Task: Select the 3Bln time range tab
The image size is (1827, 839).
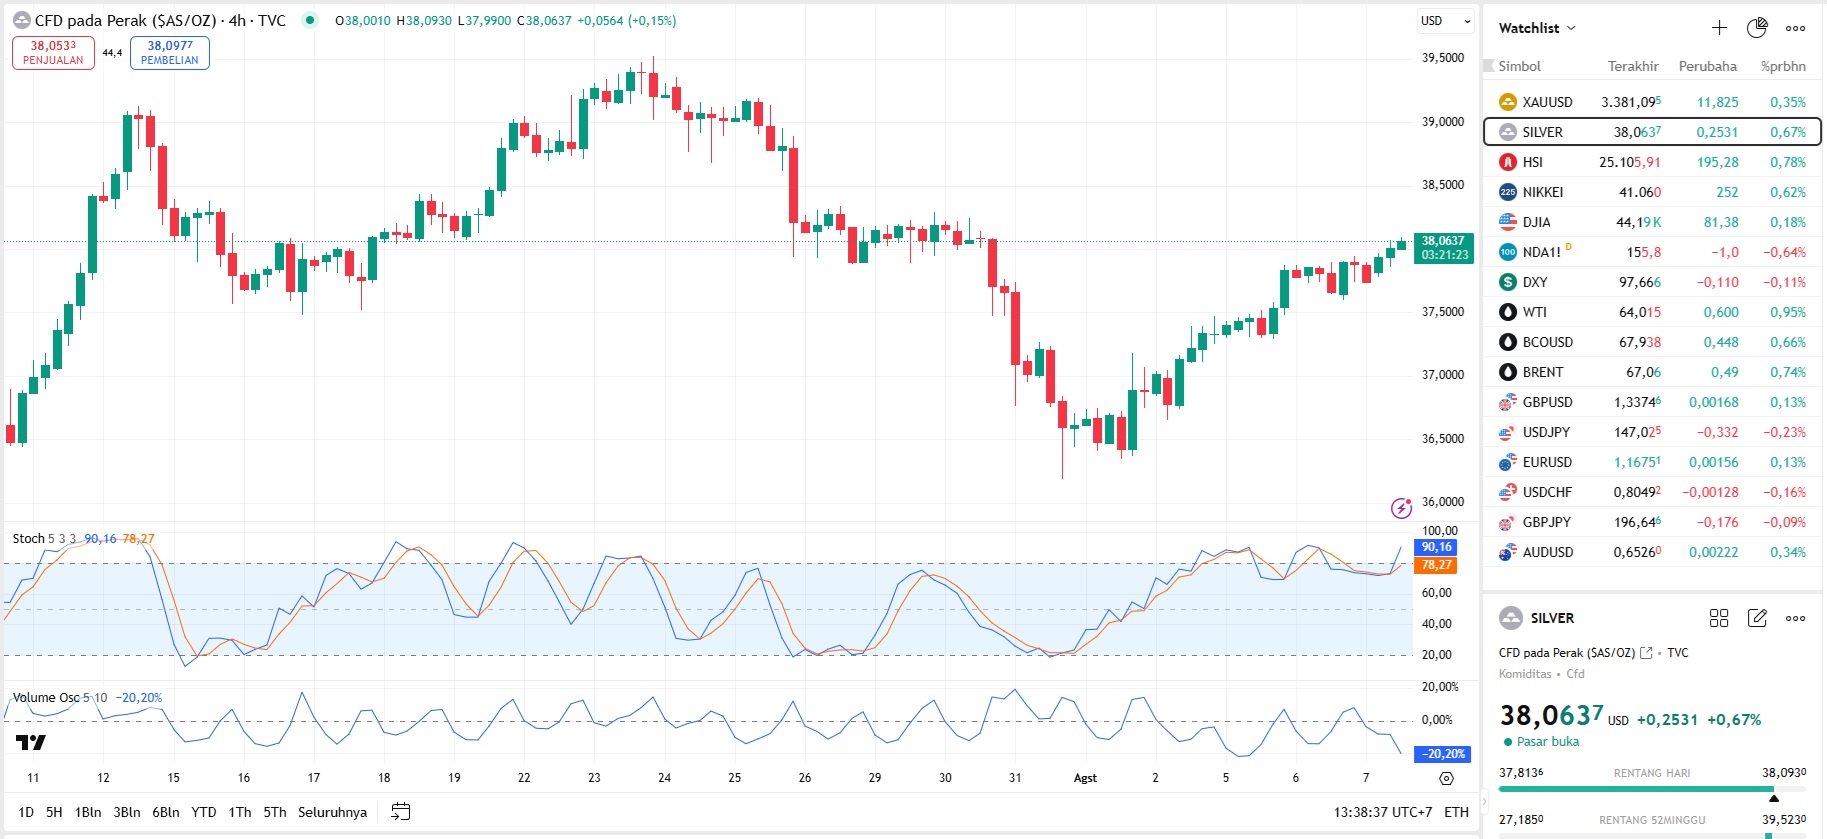Action: click(127, 812)
